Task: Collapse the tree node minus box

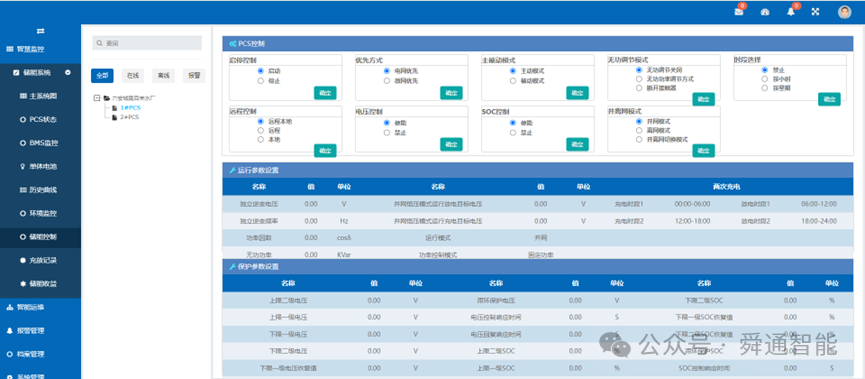Action: point(97,98)
